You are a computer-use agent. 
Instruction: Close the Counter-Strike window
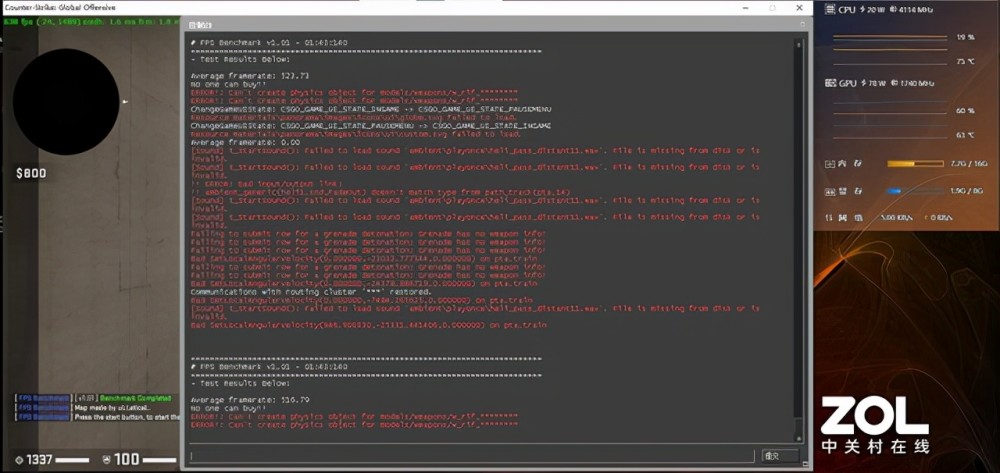click(x=799, y=8)
